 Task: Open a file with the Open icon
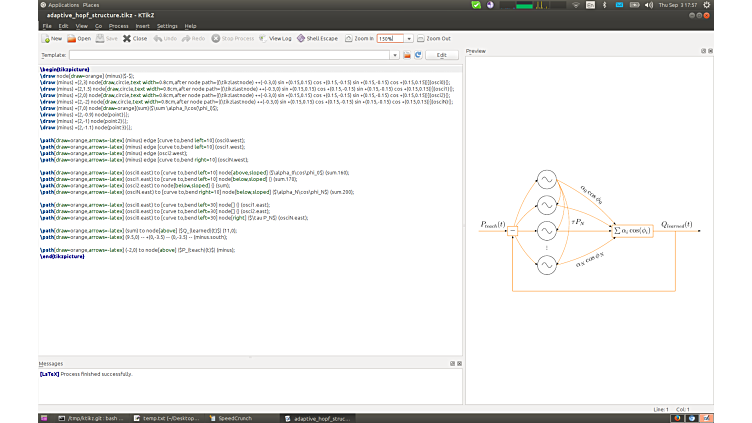pyautogui.click(x=72, y=38)
